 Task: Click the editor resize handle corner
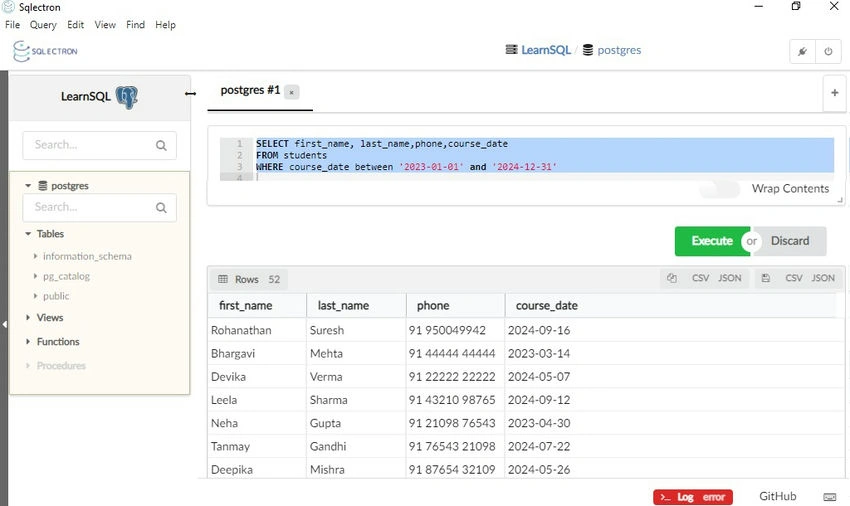(x=840, y=200)
